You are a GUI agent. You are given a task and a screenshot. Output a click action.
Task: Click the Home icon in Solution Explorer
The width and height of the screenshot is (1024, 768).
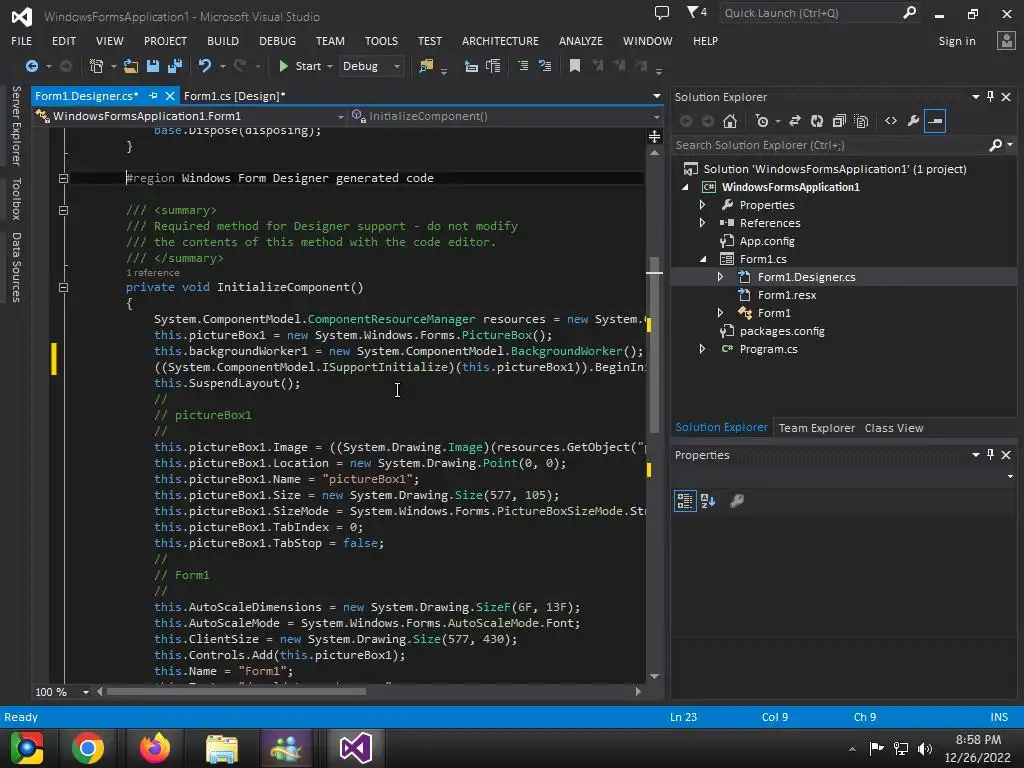[730, 121]
